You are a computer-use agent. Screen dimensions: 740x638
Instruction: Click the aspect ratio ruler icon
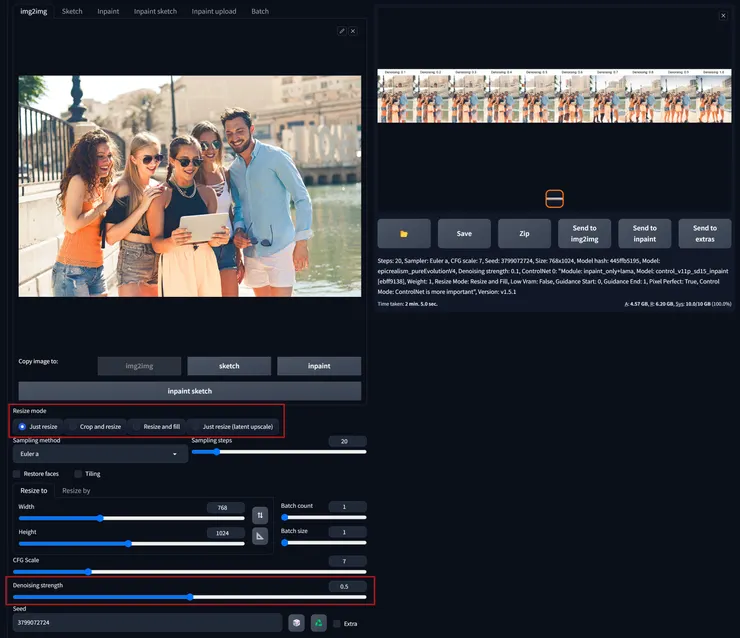pos(260,537)
